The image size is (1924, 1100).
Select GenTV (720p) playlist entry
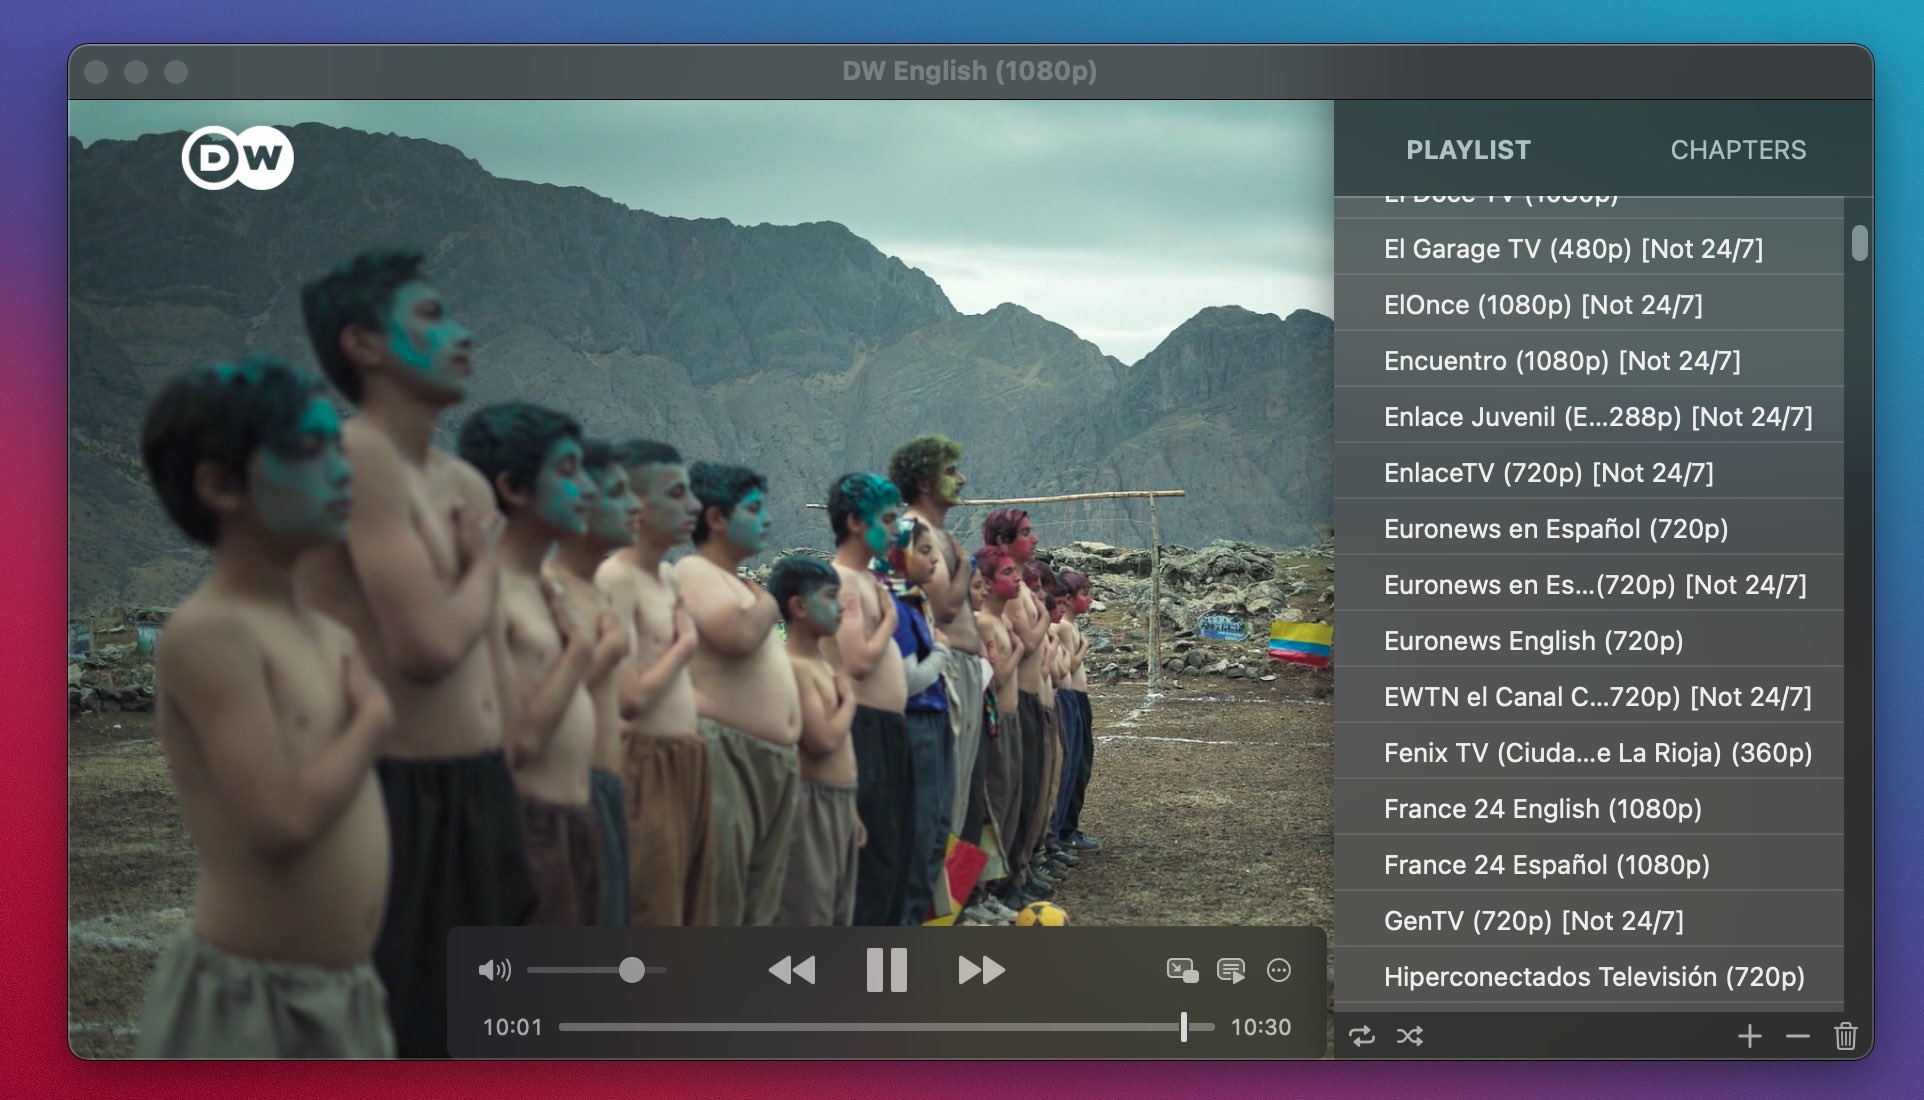pos(1589,920)
